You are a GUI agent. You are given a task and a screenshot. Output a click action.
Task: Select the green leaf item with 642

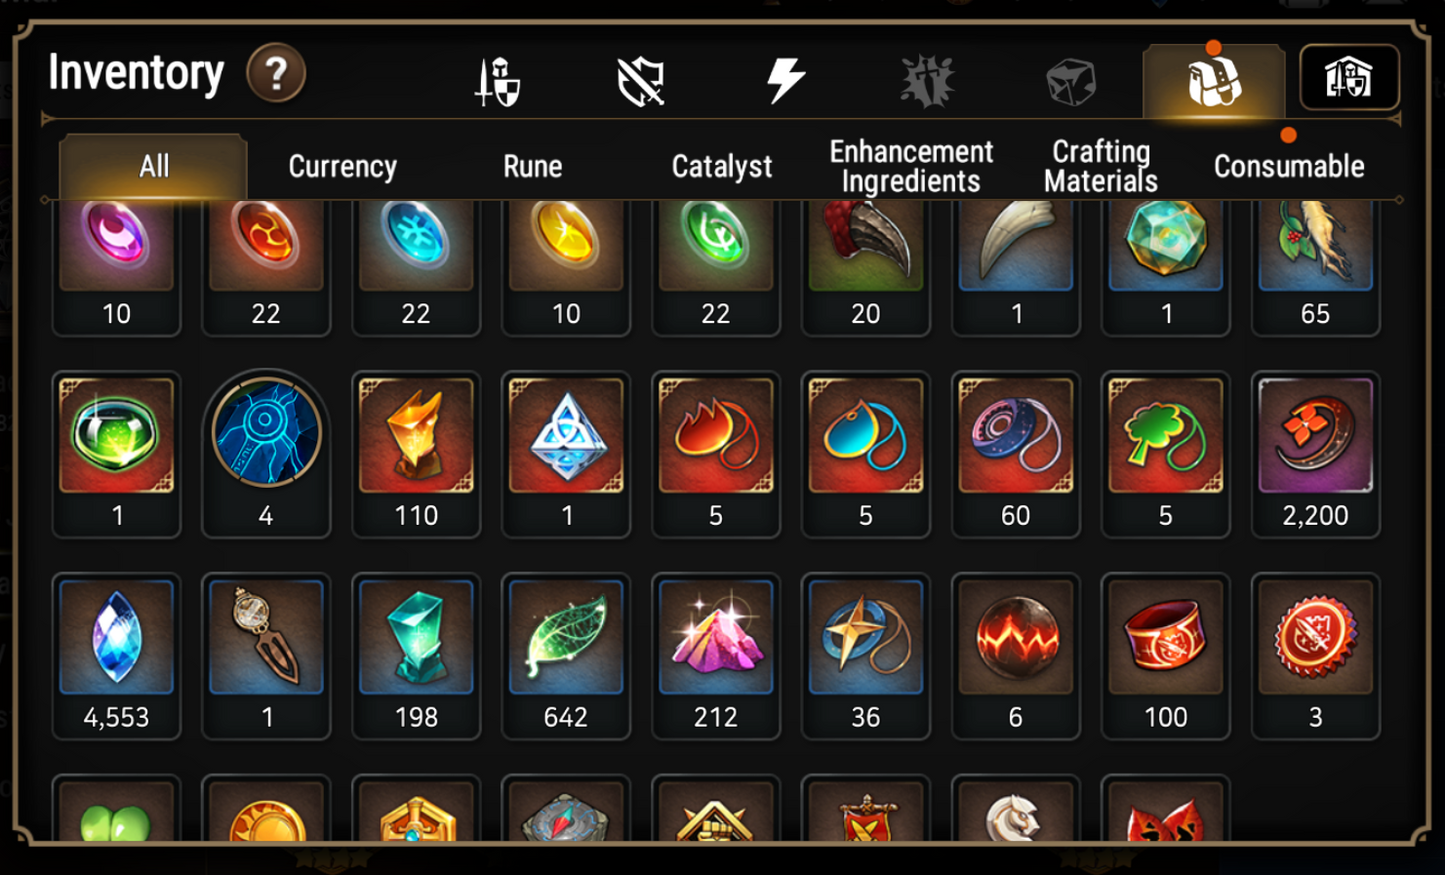[566, 656]
